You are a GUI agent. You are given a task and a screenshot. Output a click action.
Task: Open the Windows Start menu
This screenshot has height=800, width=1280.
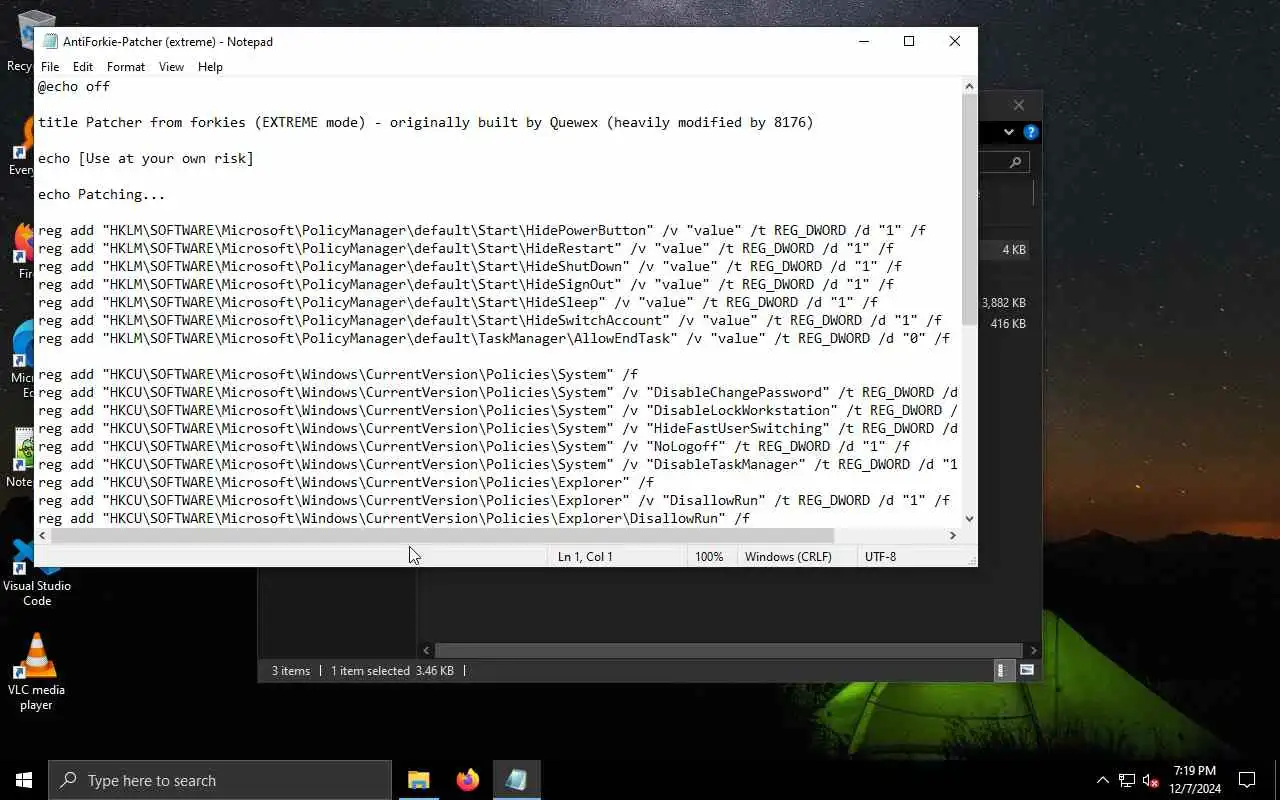[24, 780]
